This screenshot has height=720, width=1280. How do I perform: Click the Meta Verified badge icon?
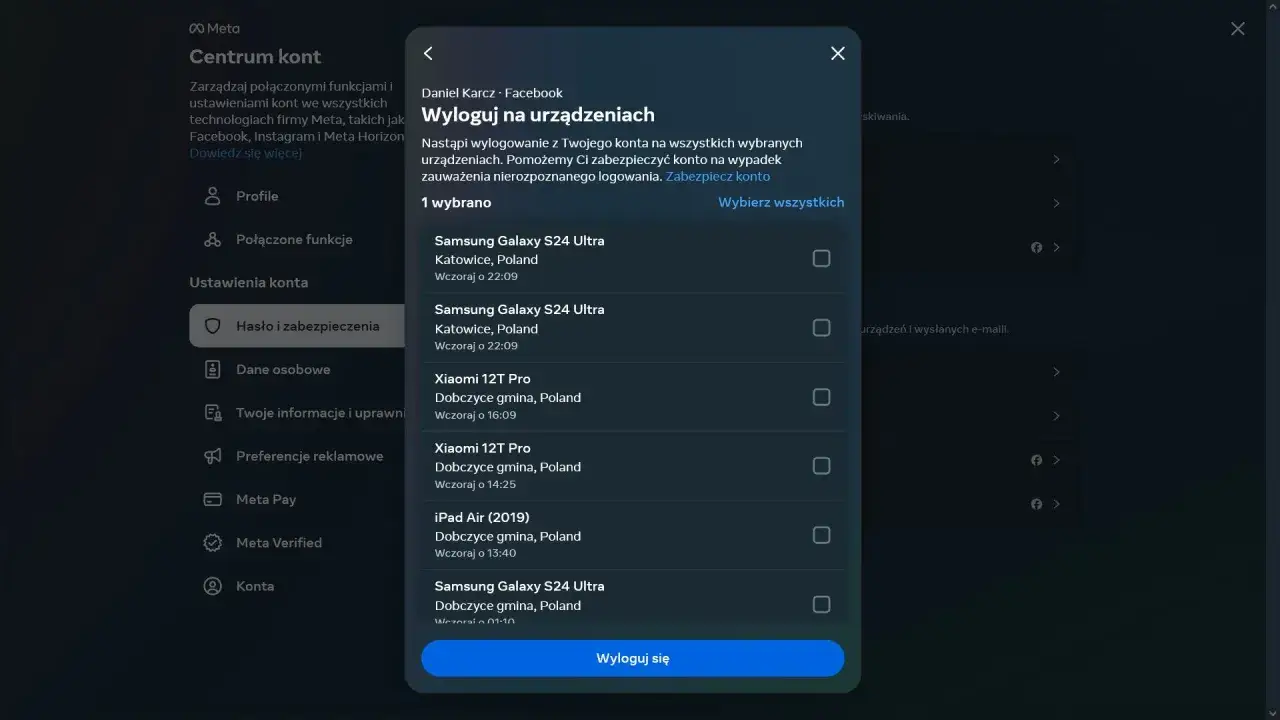tap(213, 542)
